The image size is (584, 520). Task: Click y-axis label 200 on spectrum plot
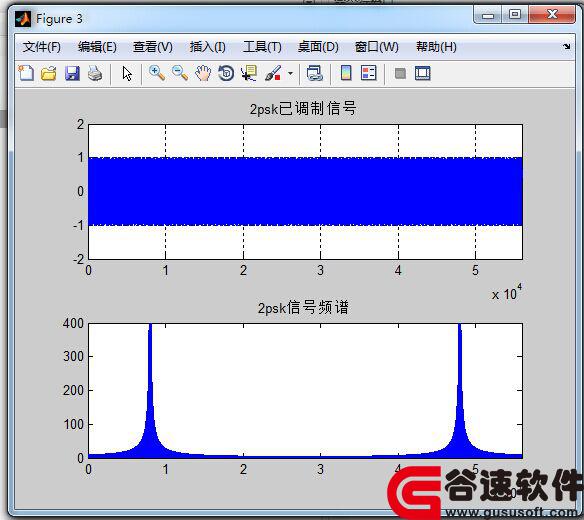(x=73, y=390)
